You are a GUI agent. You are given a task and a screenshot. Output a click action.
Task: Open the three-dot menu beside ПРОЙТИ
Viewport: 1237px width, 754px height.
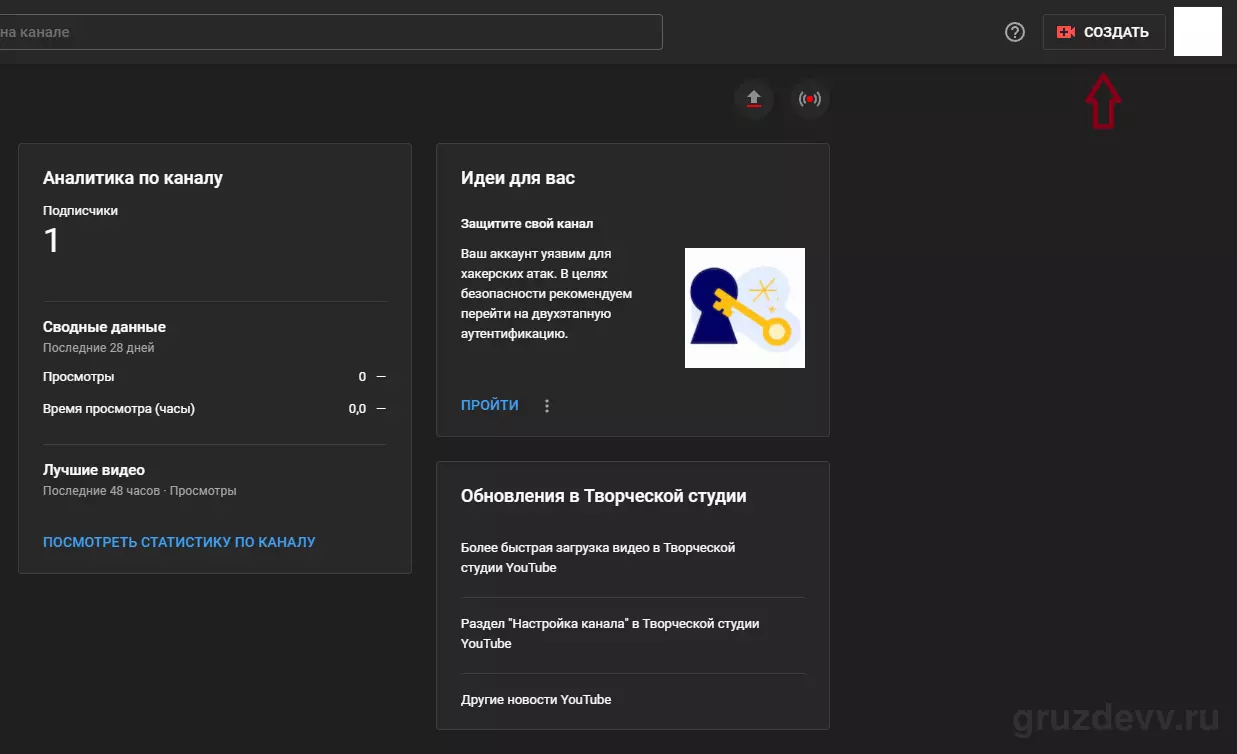pos(547,406)
